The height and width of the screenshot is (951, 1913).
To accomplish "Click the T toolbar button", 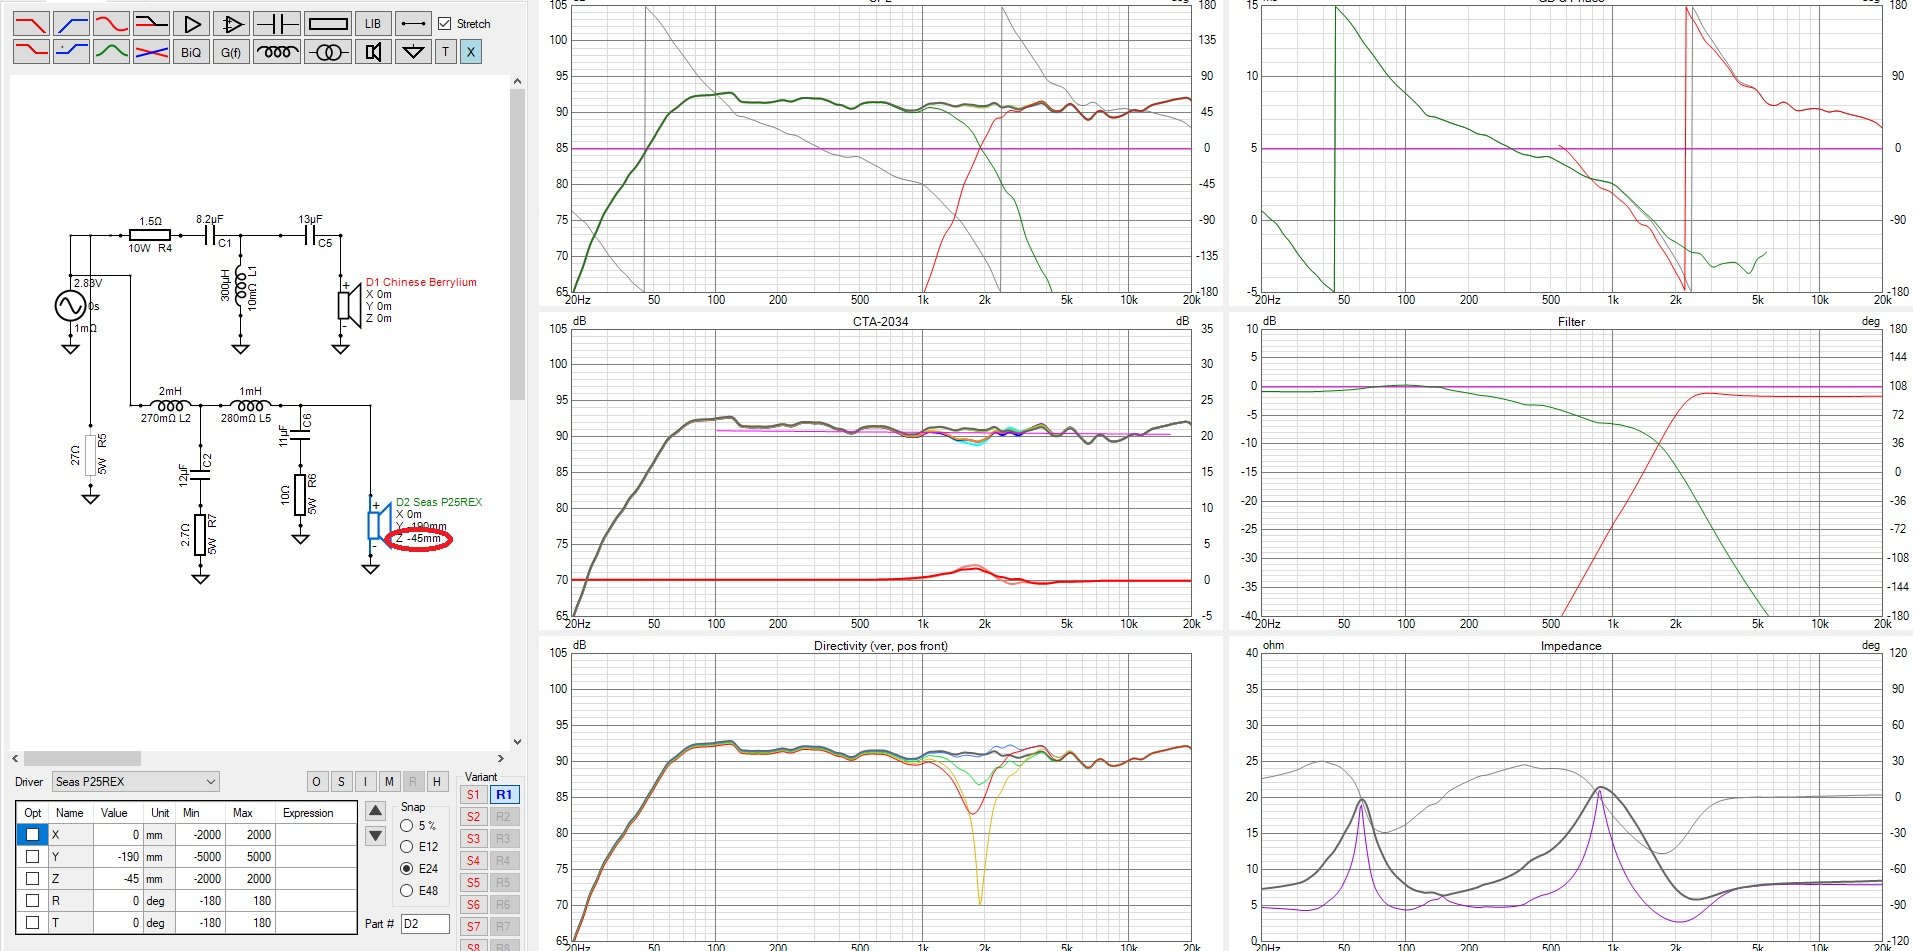I will coord(446,51).
